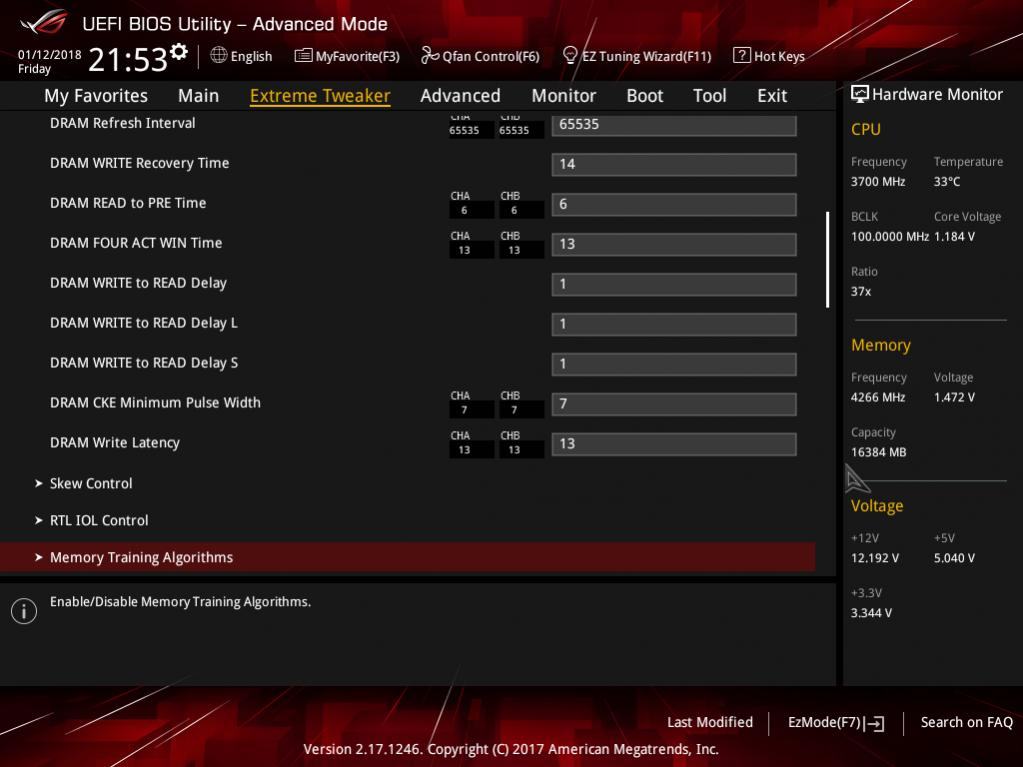Edit DRAM WRITE Recovery Time field

[x=674, y=164]
